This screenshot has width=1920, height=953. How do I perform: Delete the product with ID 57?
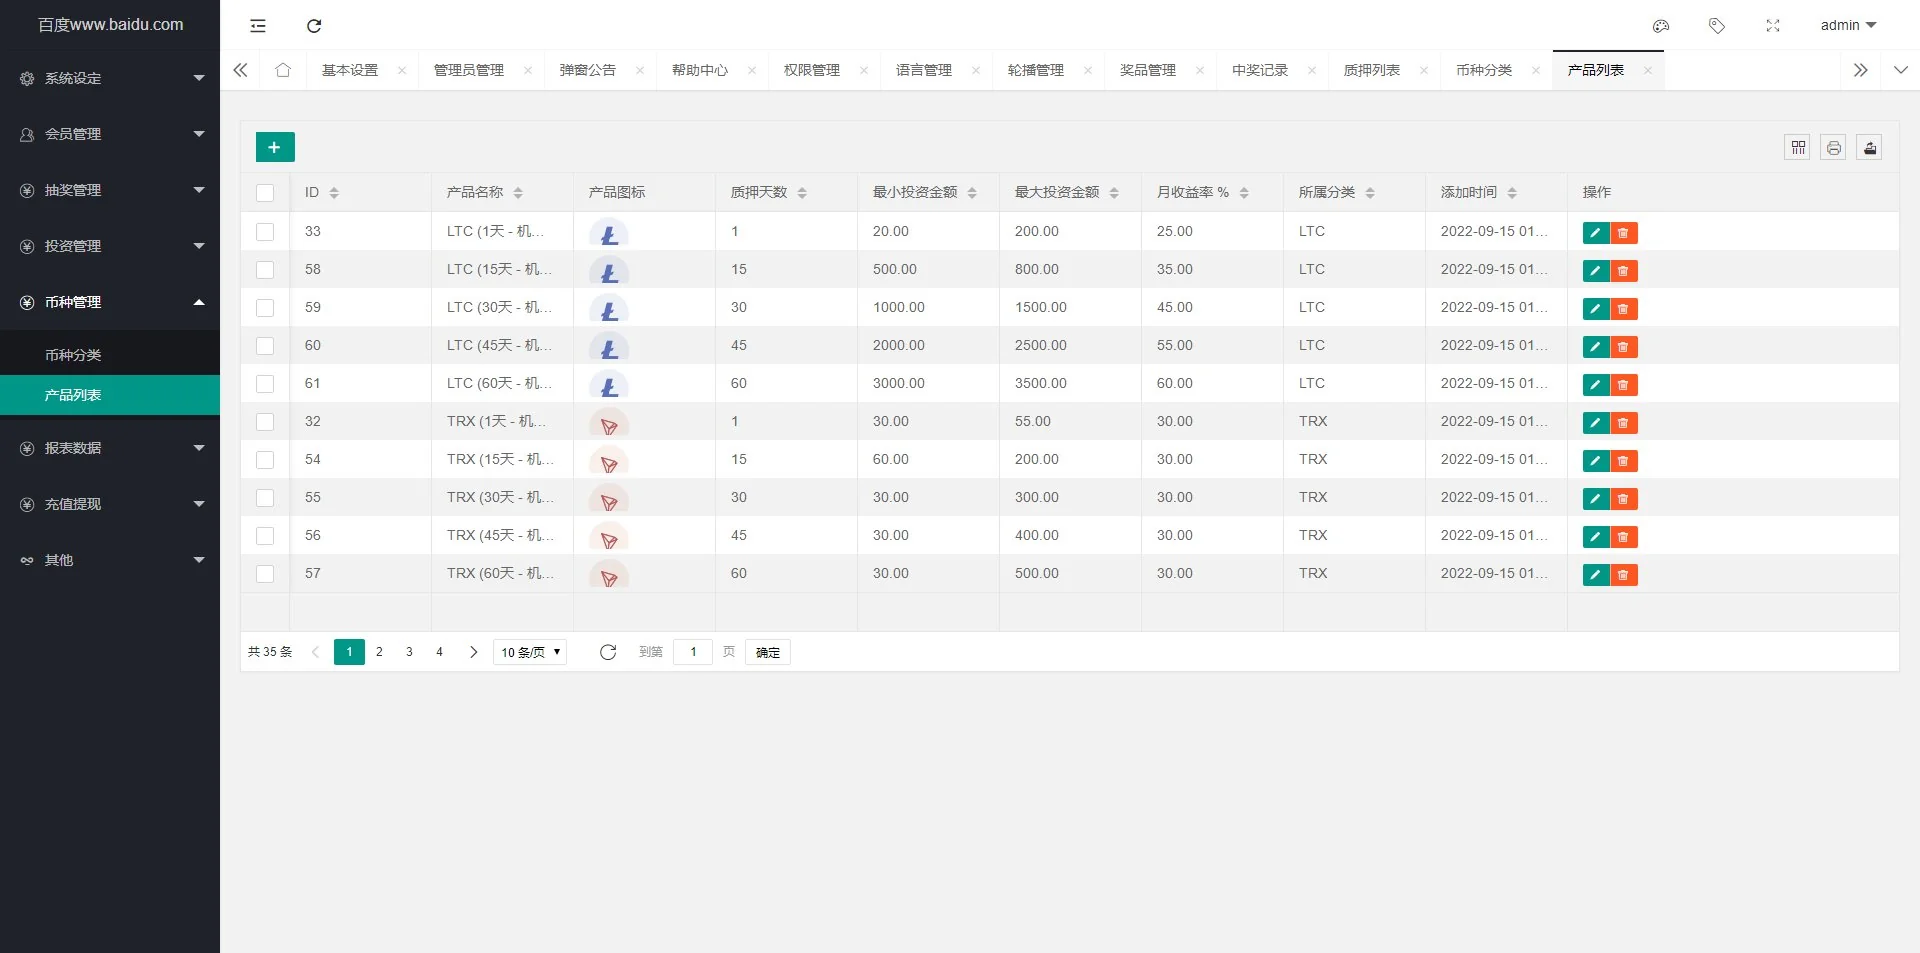coord(1623,575)
